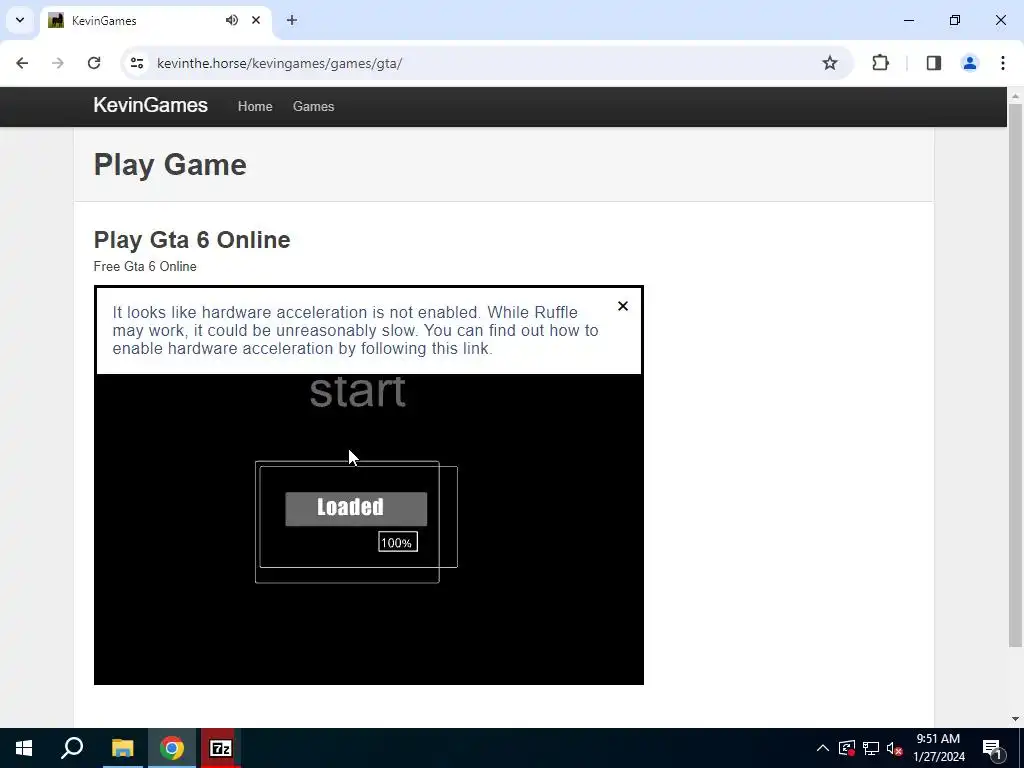1024x768 pixels.
Task: Open 7-Zip from the taskbar
Action: point(221,748)
